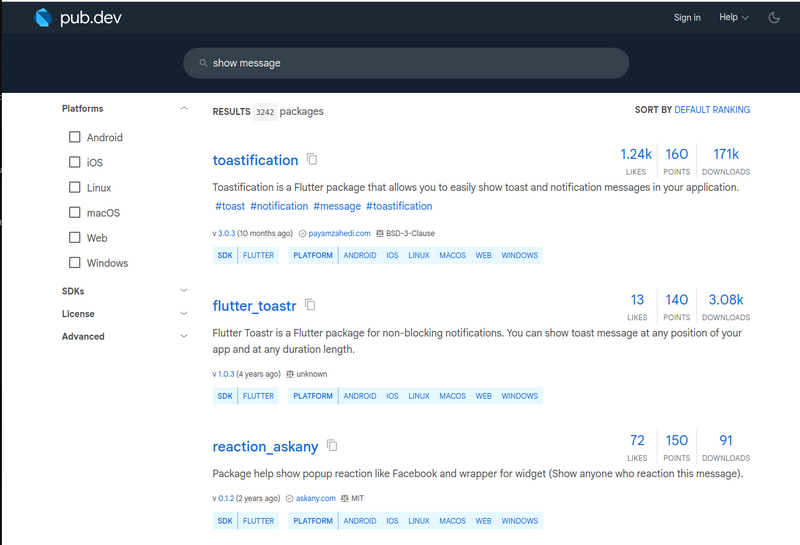Click verified publisher icon beside askany.com
This screenshot has height=545, width=800.
click(289, 499)
